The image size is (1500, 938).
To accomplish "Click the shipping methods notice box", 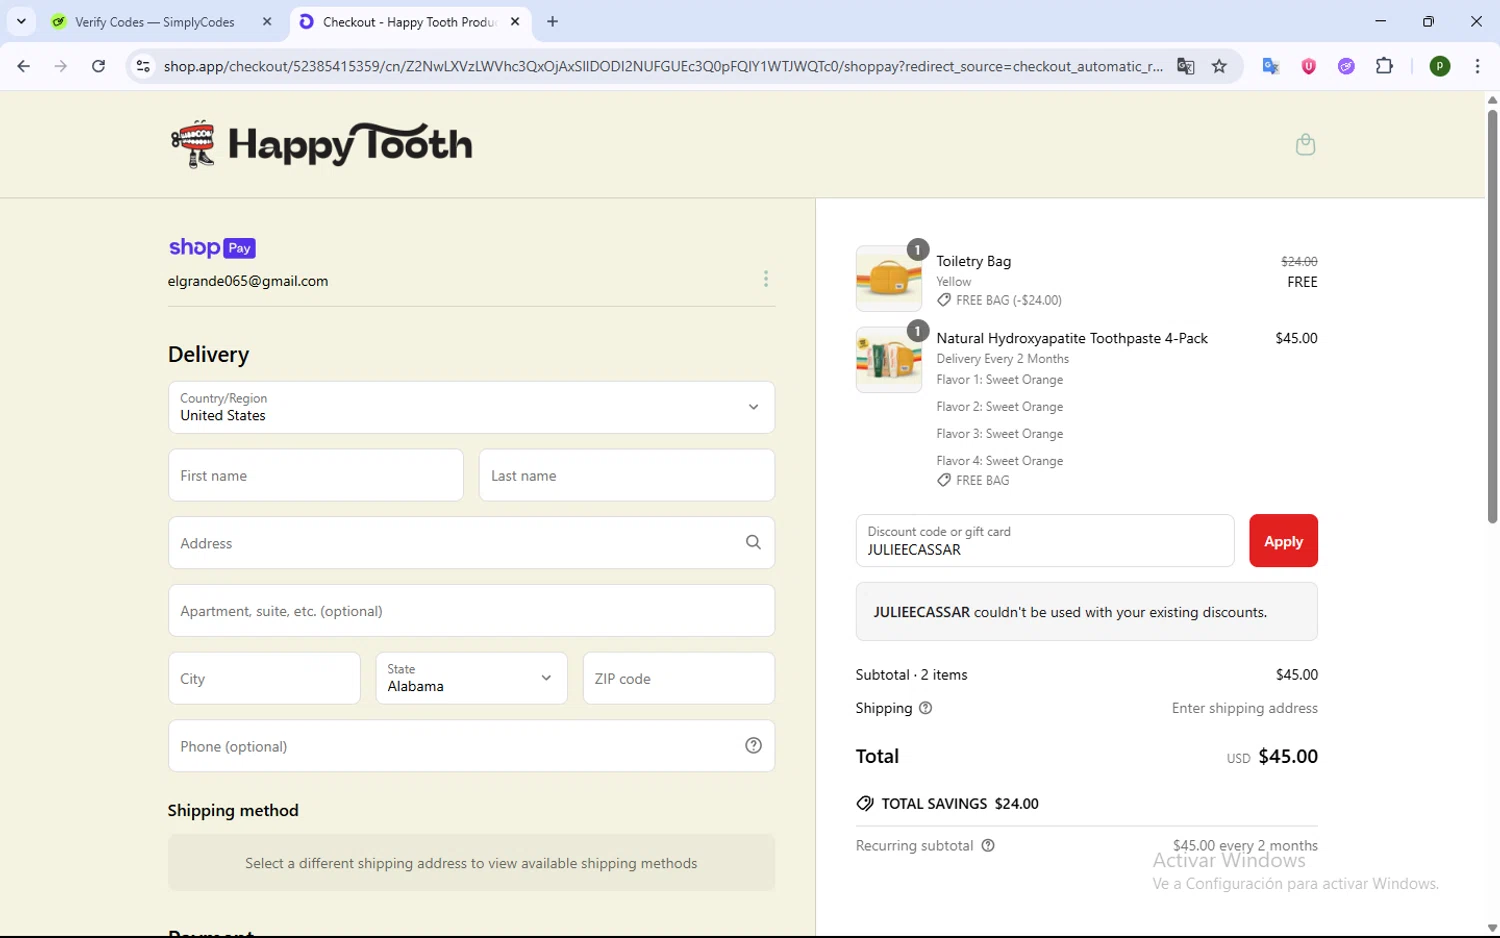I will coord(471,863).
